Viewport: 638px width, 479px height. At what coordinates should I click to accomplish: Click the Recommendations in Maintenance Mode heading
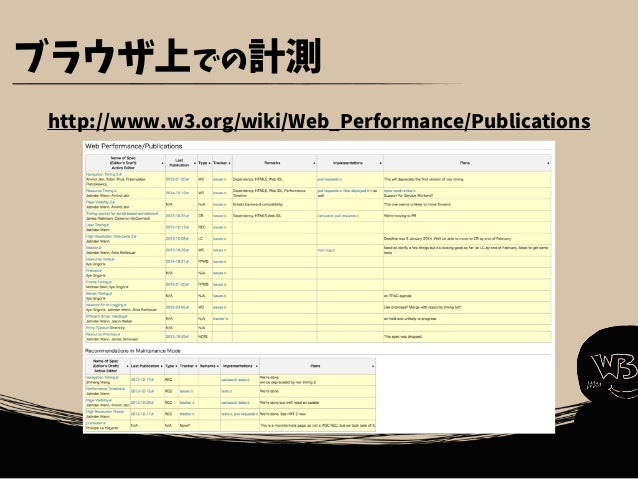click(133, 350)
